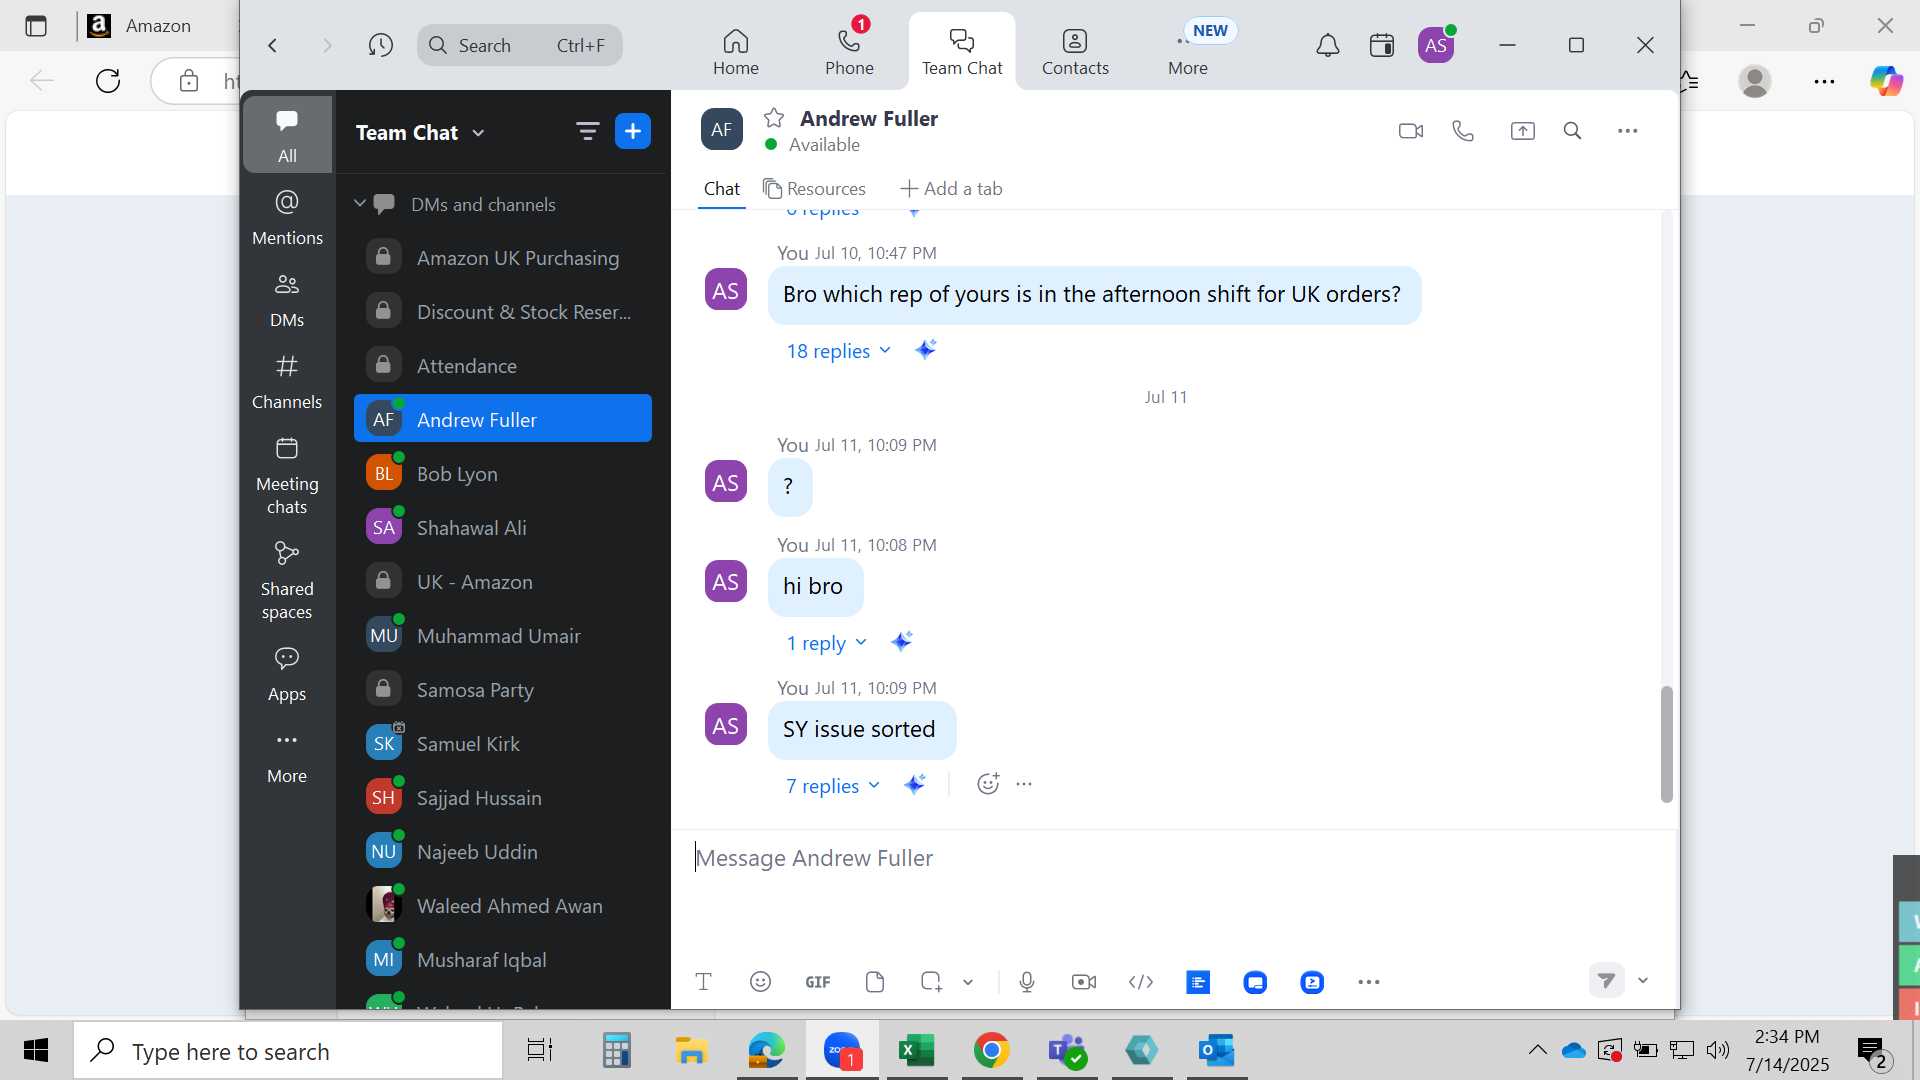Start a video meeting with Andrew Fuller
The height and width of the screenshot is (1080, 1920).
click(x=1410, y=131)
